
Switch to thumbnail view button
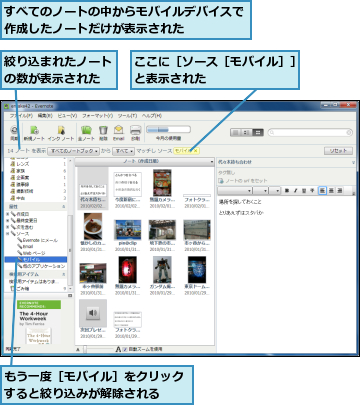pyautogui.click(x=258, y=133)
